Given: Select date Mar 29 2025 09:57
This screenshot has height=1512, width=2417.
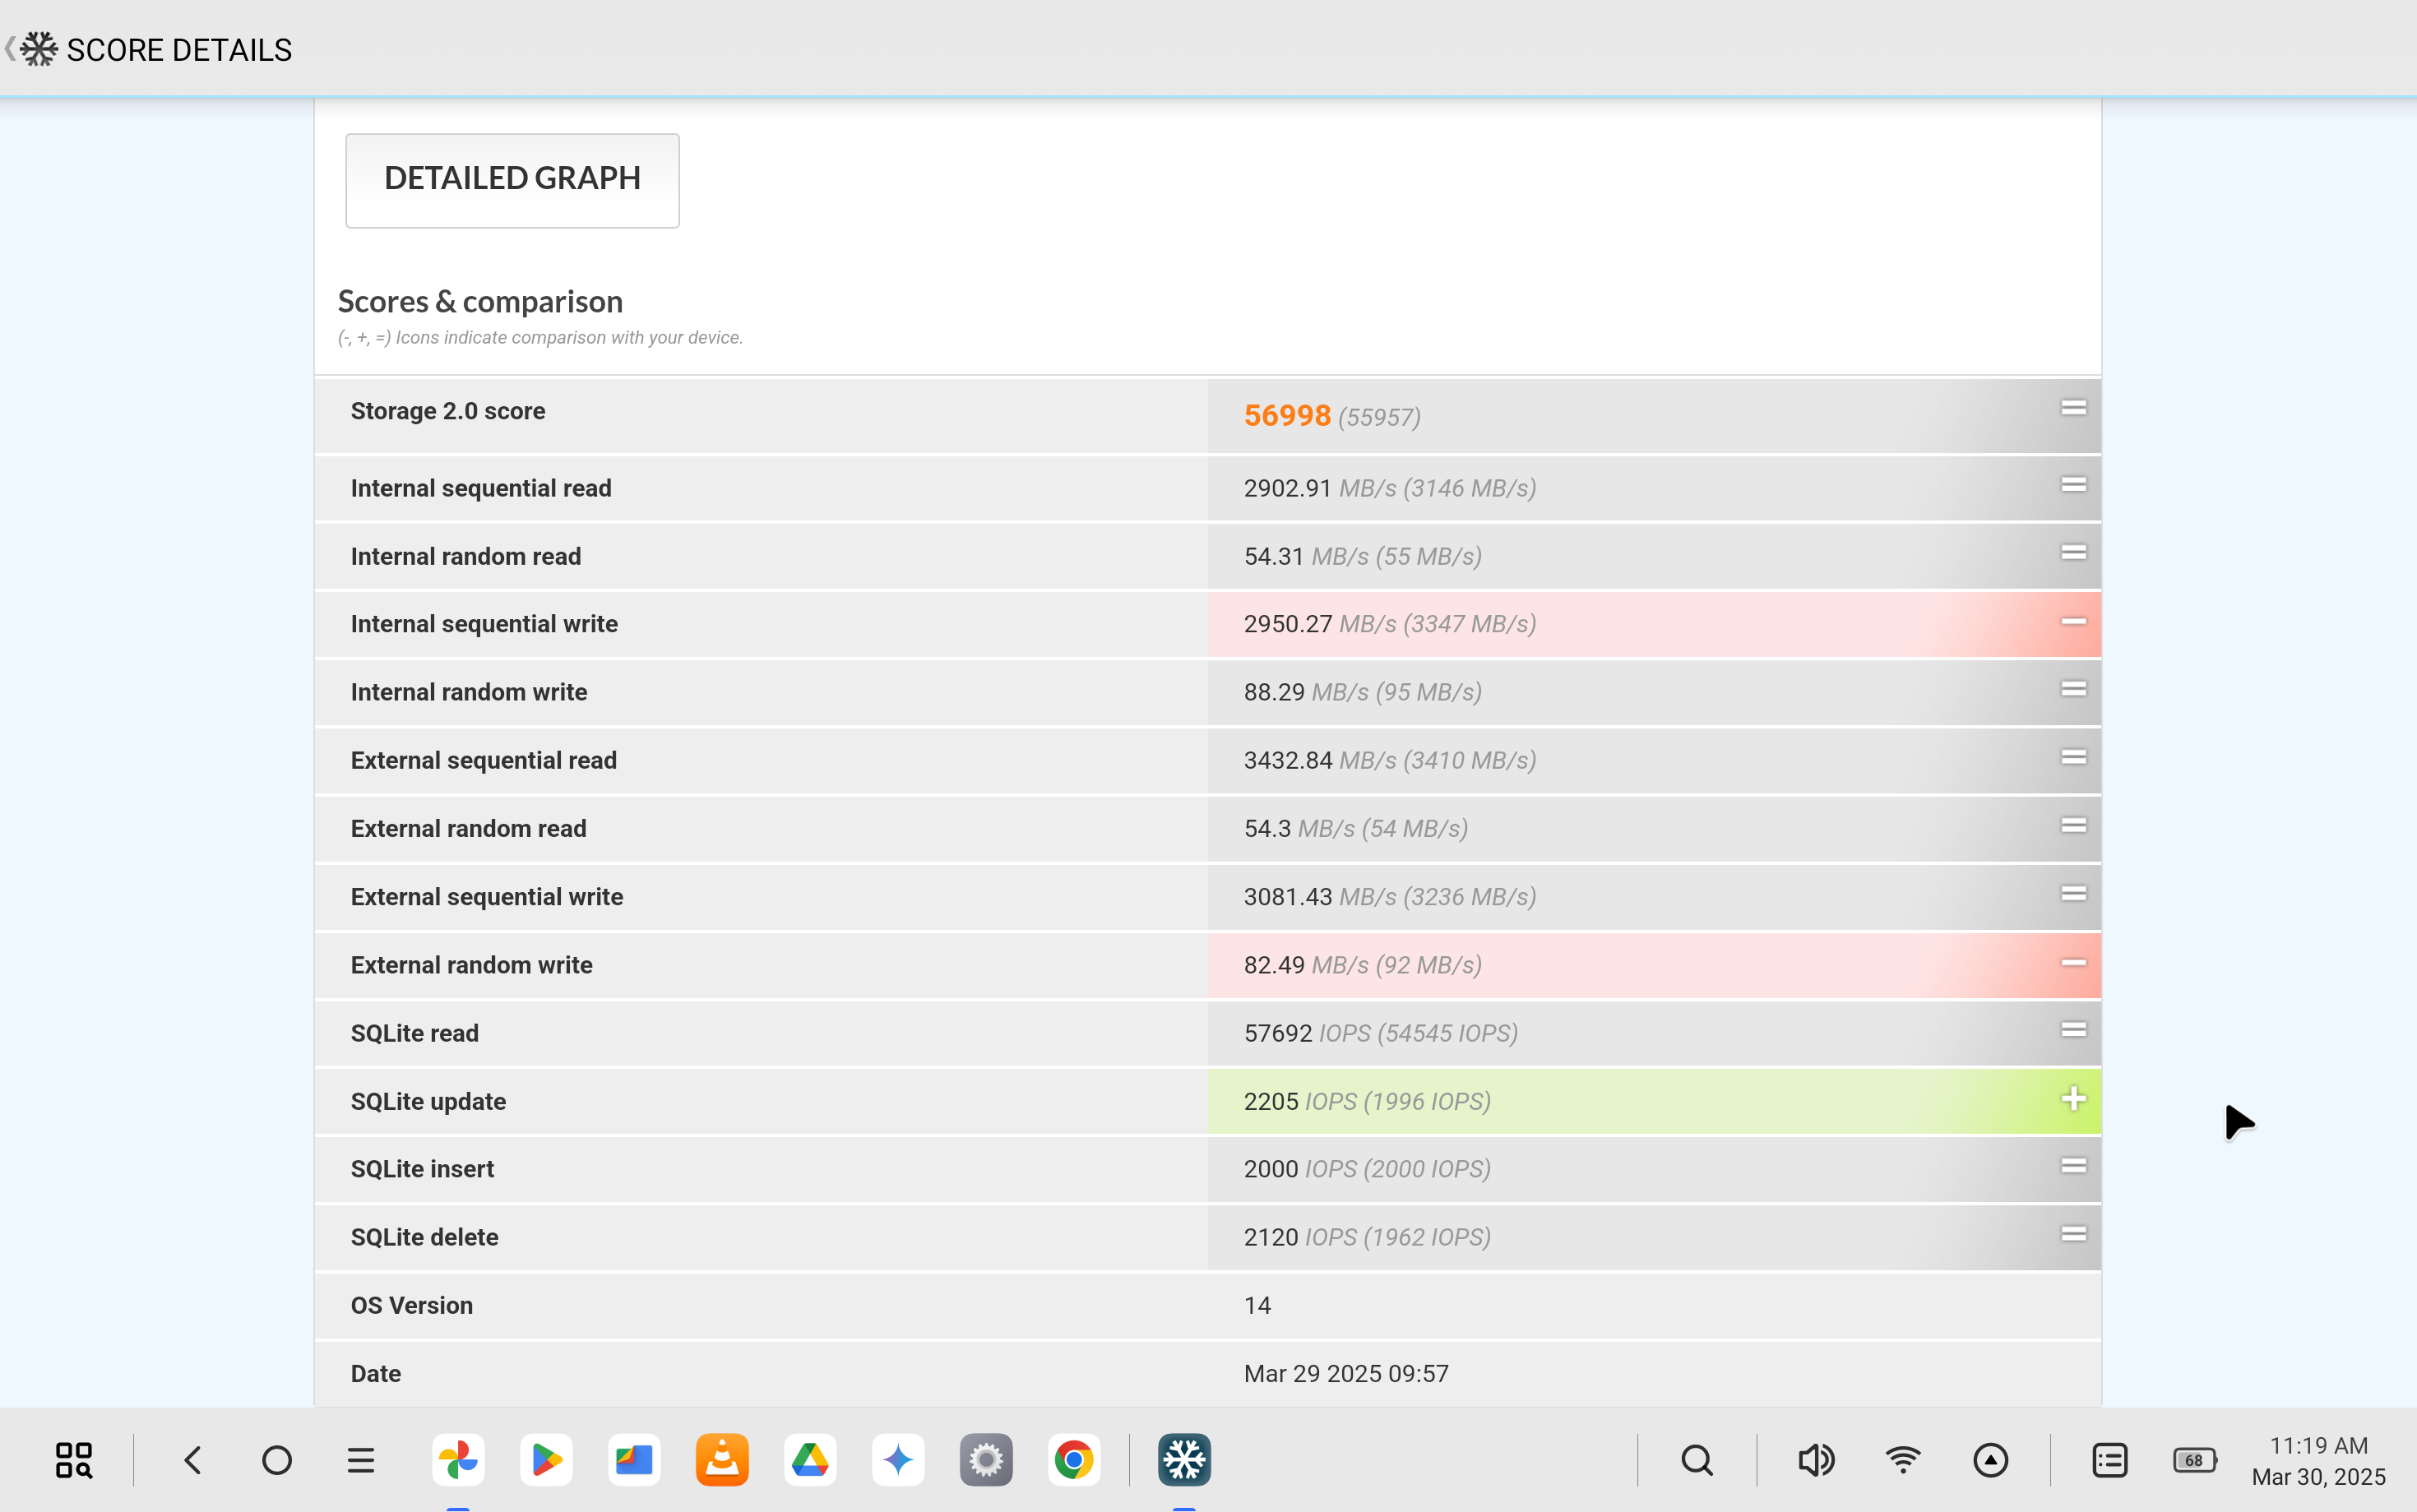Looking at the screenshot, I should coord(1346,1374).
